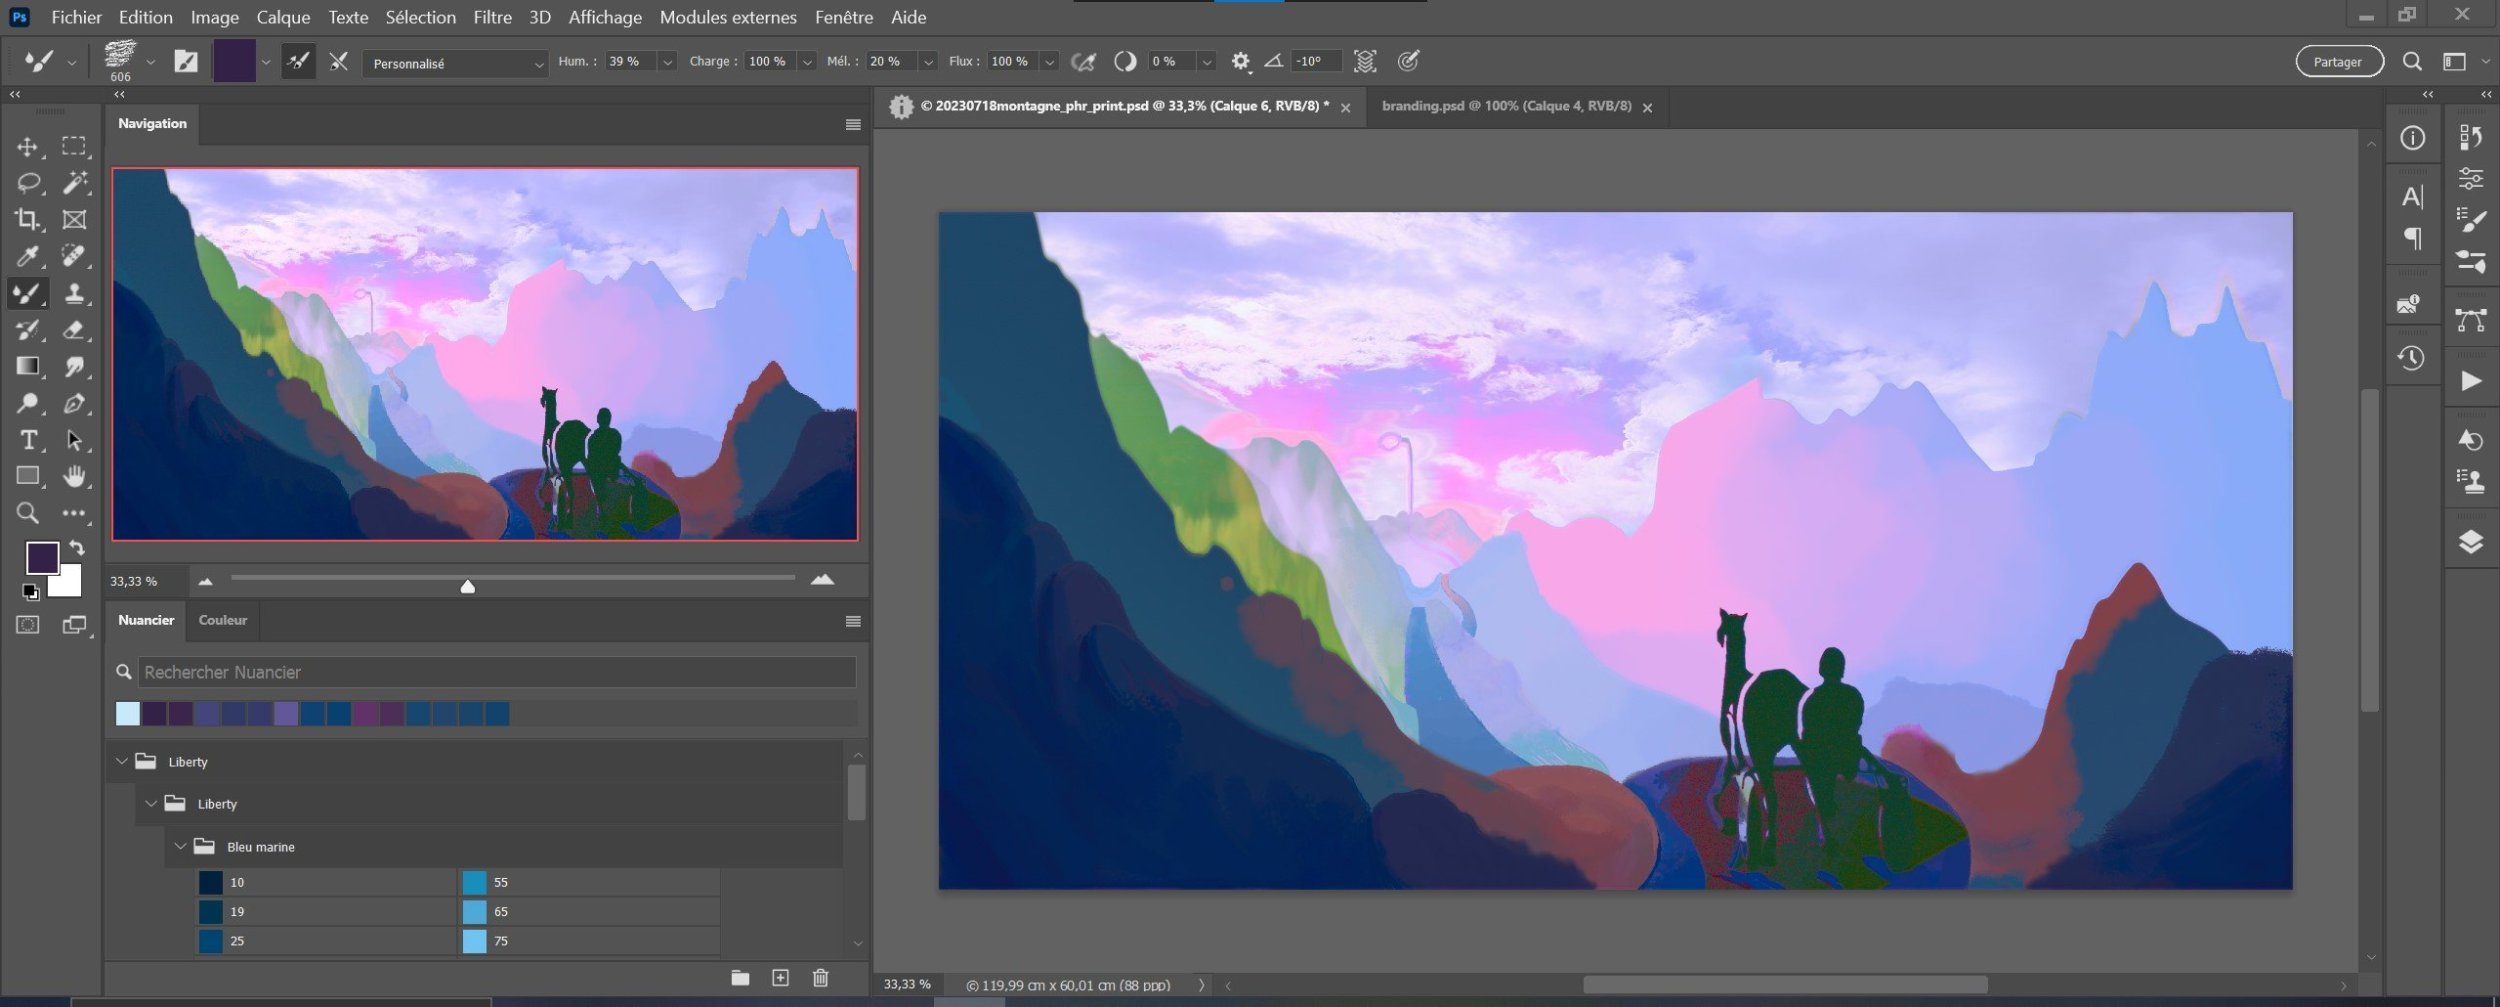Viewport: 2500px width, 1007px height.
Task: Open the Personnalisé brush preset dropdown
Action: (455, 64)
